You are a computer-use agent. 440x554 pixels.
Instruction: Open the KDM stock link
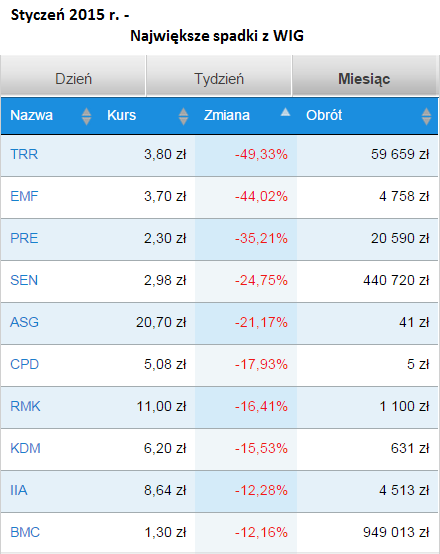pyautogui.click(x=25, y=449)
